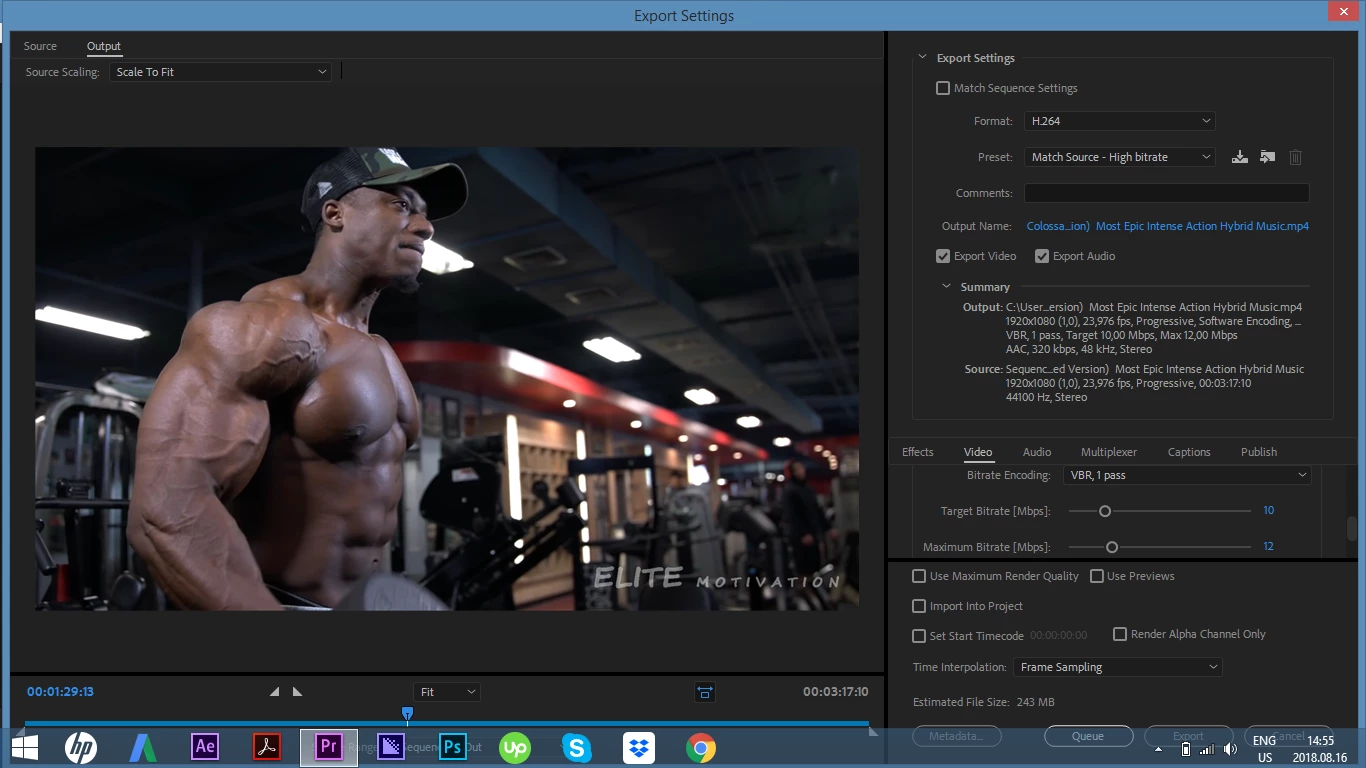Image resolution: width=1366 pixels, height=768 pixels.
Task: Click the video settings panel scrollbar
Action: (x=1351, y=528)
